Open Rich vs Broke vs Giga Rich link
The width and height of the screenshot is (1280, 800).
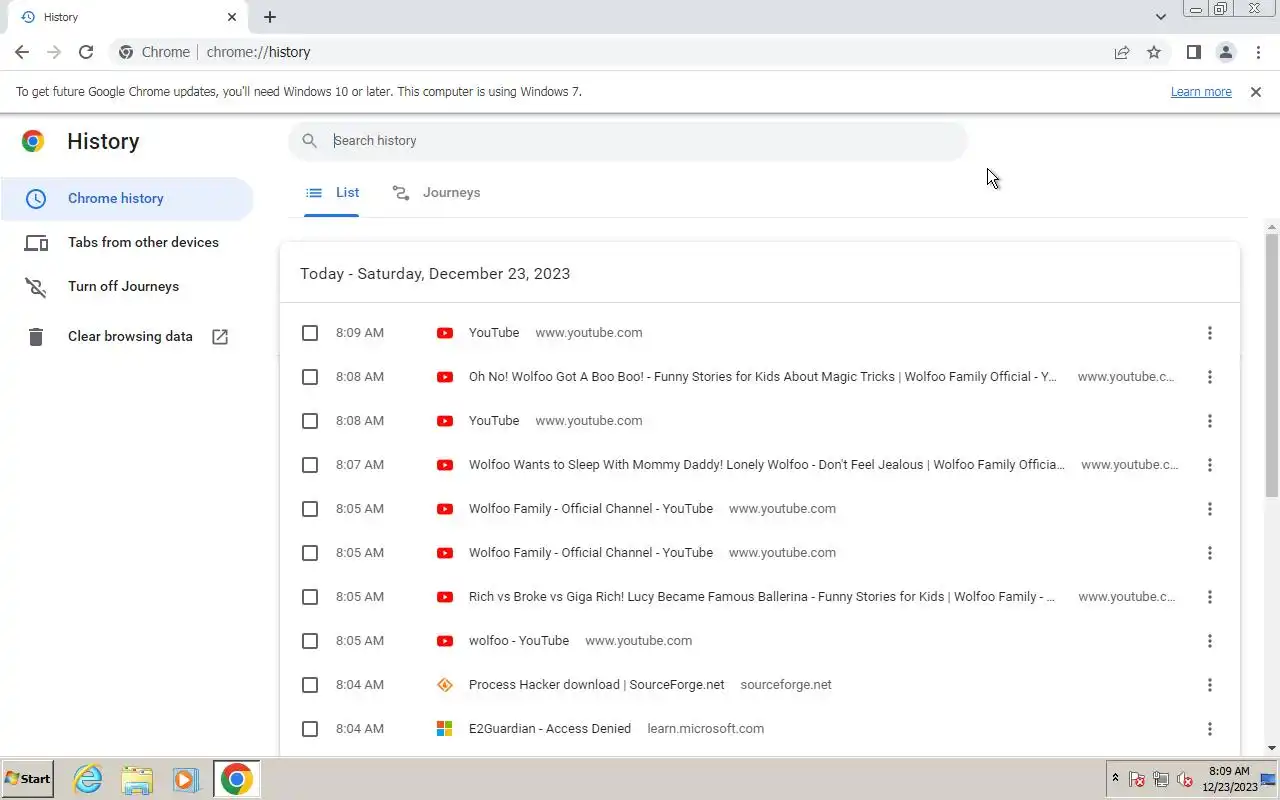[762, 597]
